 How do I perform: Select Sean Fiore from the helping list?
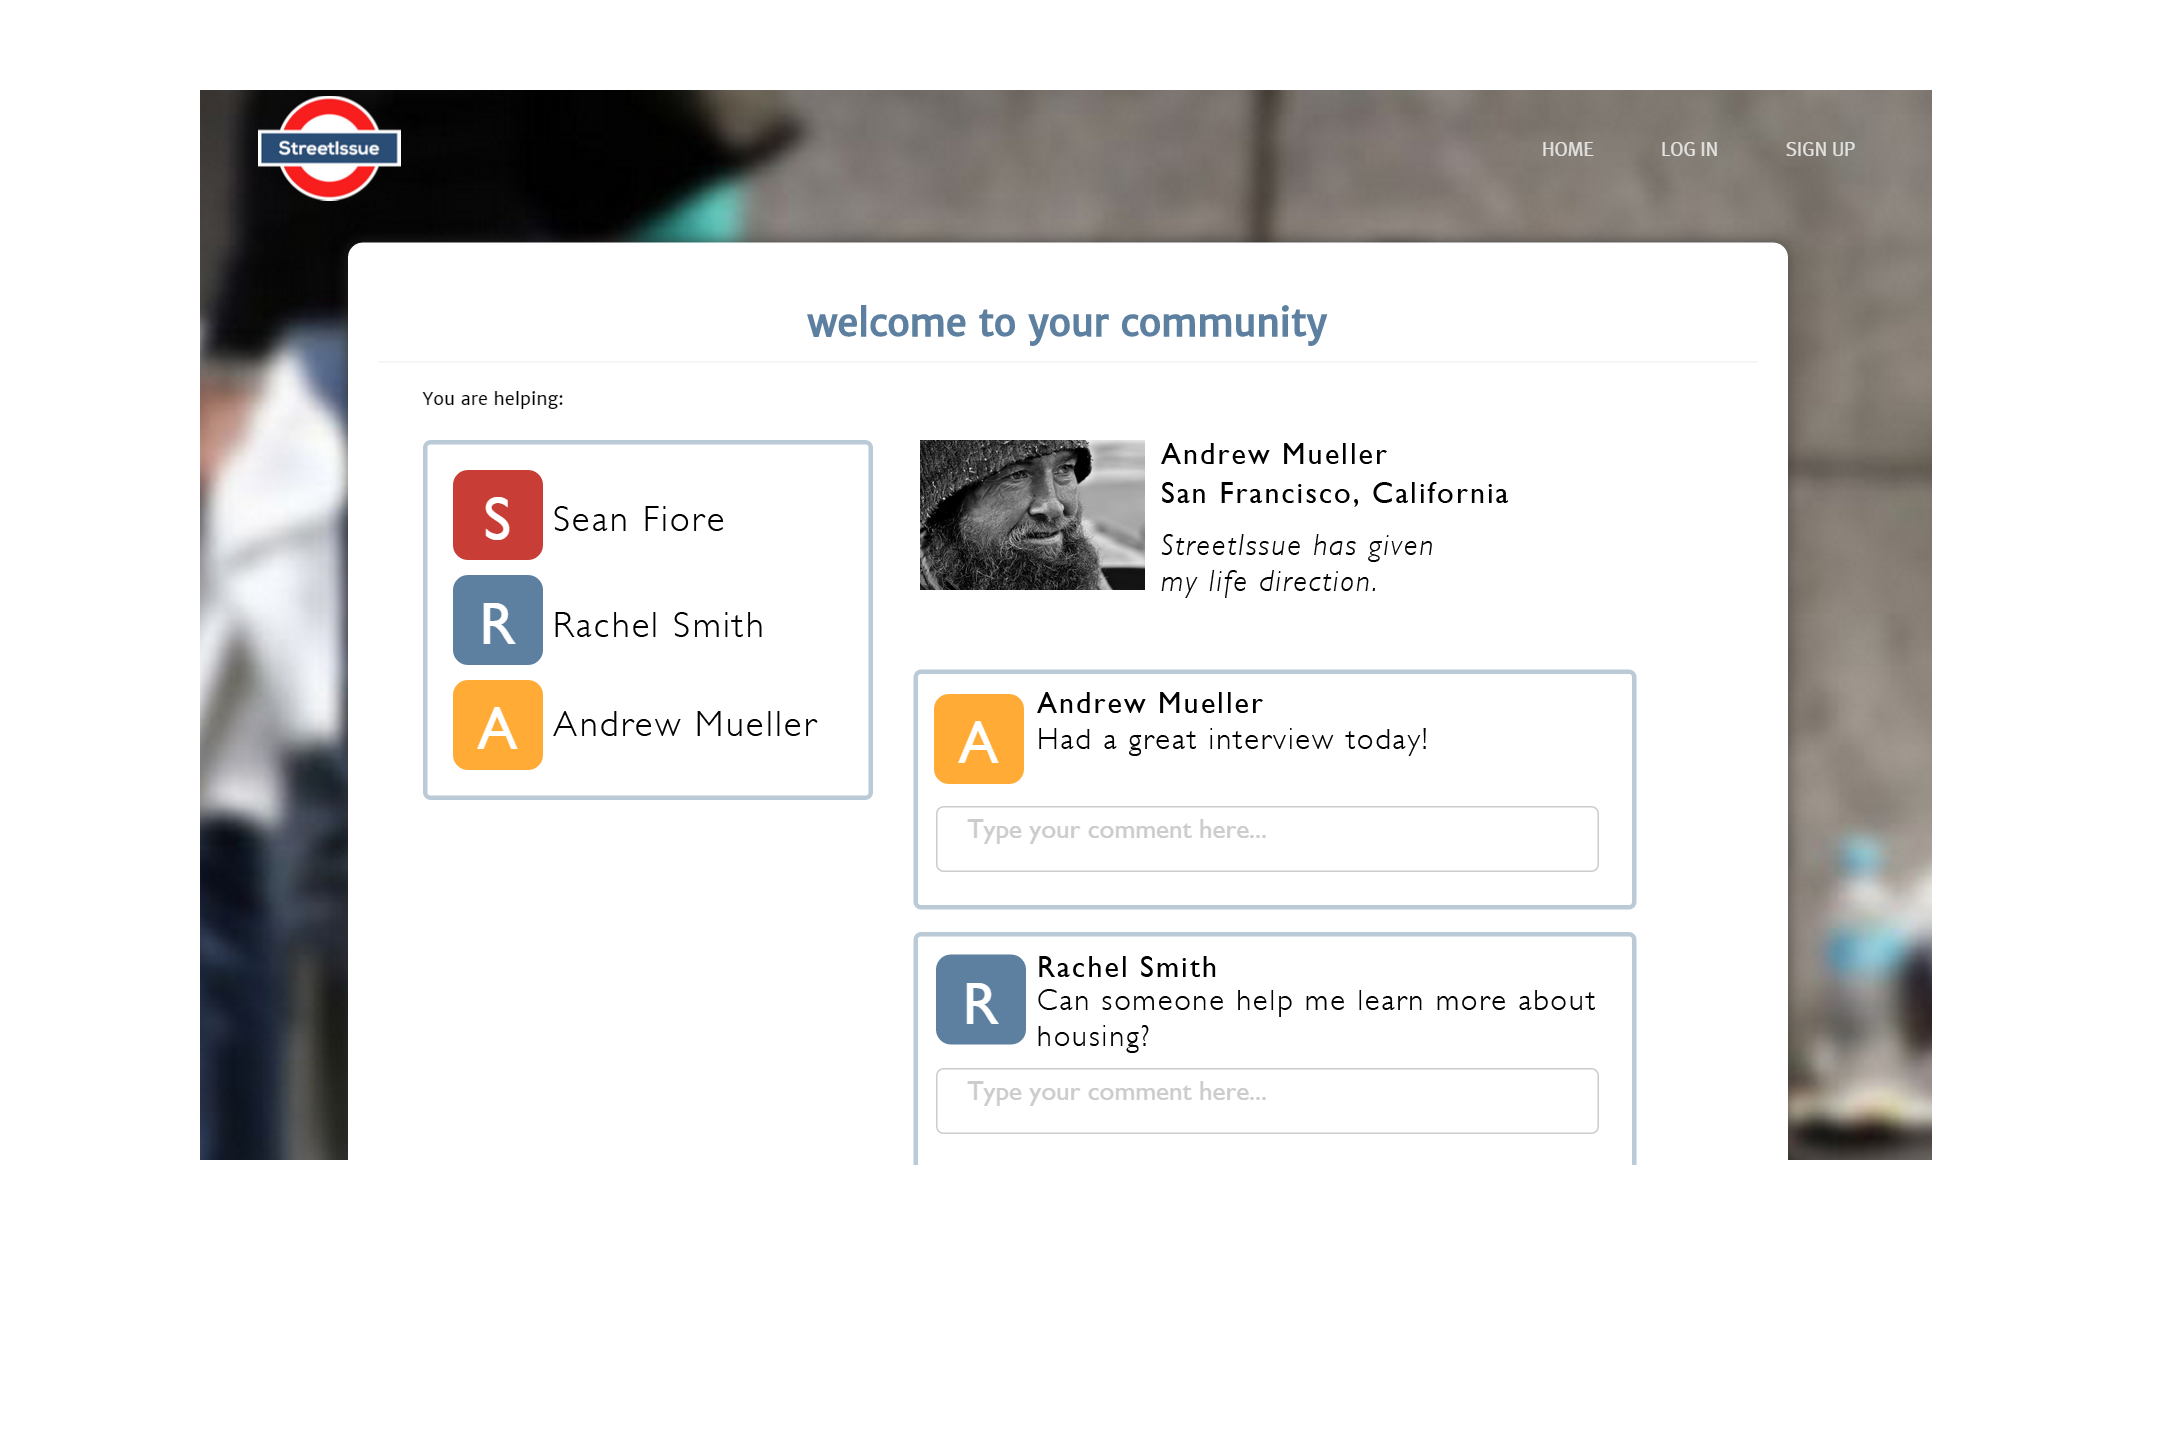(638, 520)
